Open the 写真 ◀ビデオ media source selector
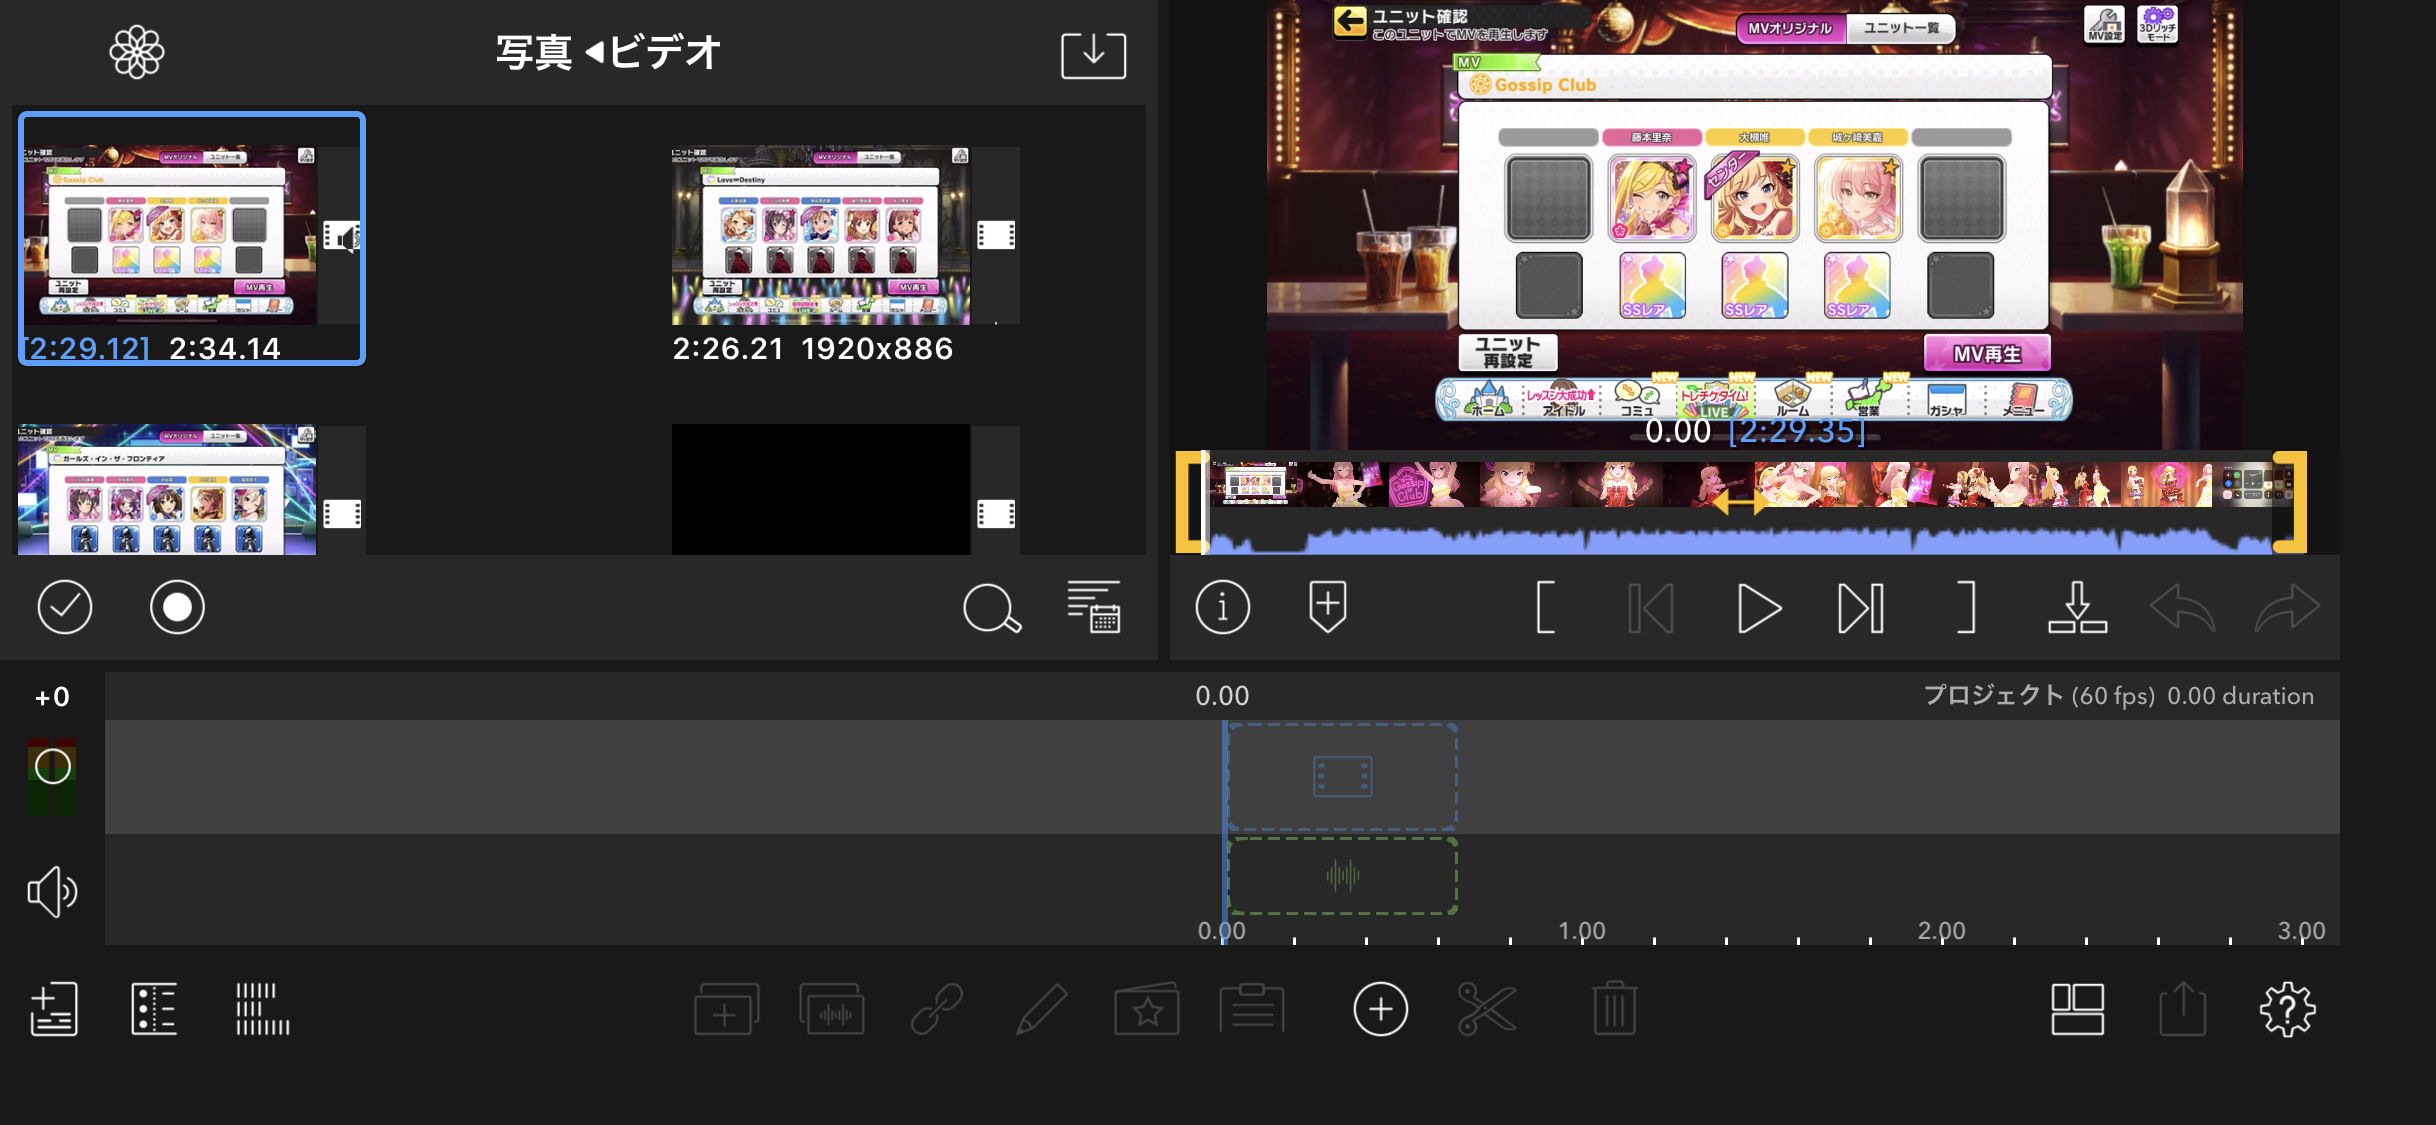 coord(608,52)
